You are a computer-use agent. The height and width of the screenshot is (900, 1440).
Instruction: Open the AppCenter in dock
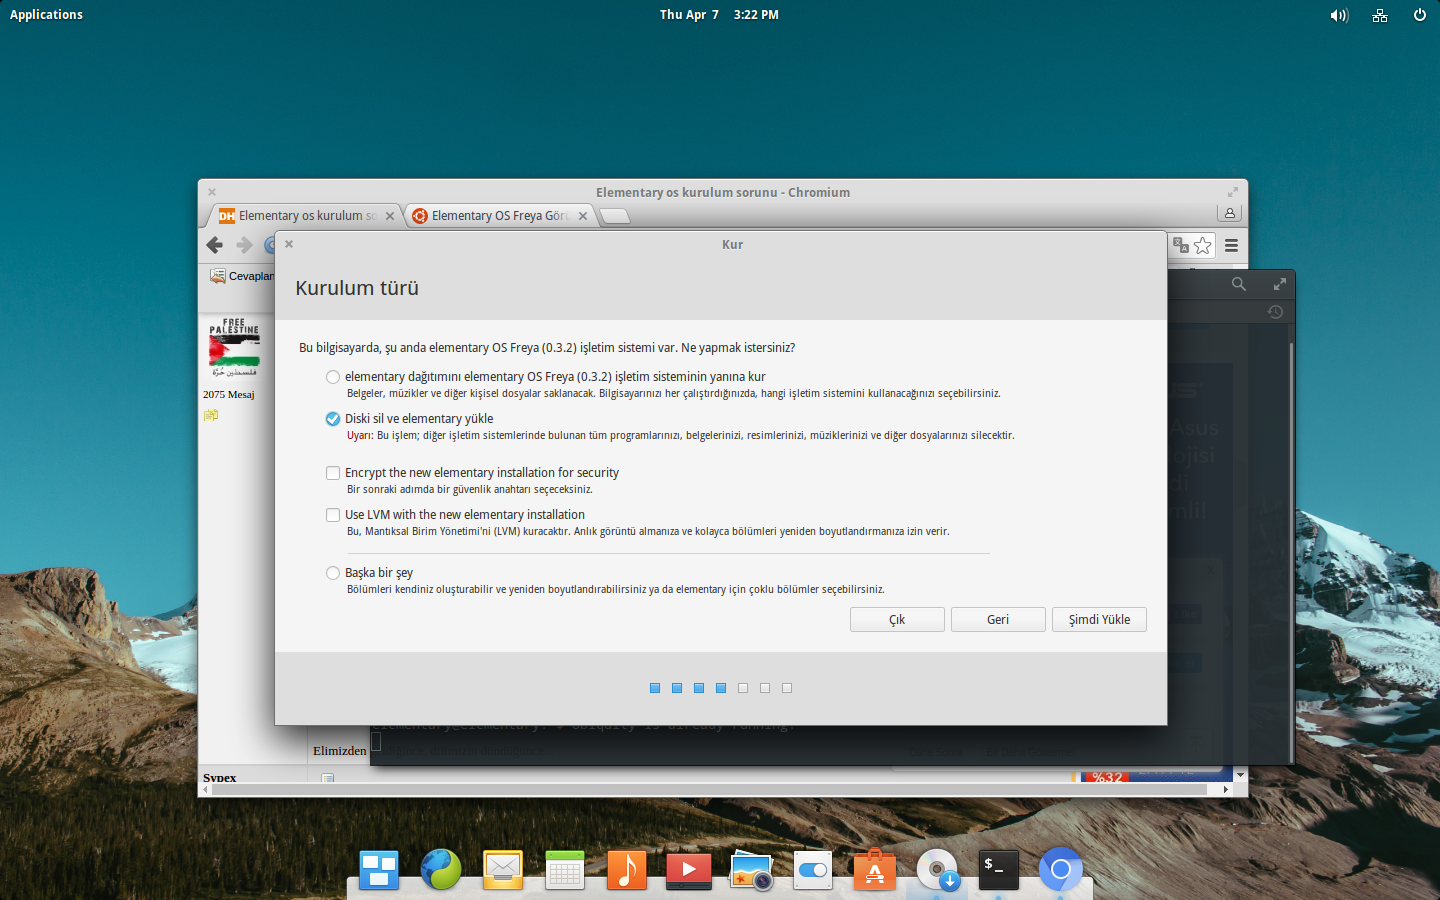coord(875,870)
